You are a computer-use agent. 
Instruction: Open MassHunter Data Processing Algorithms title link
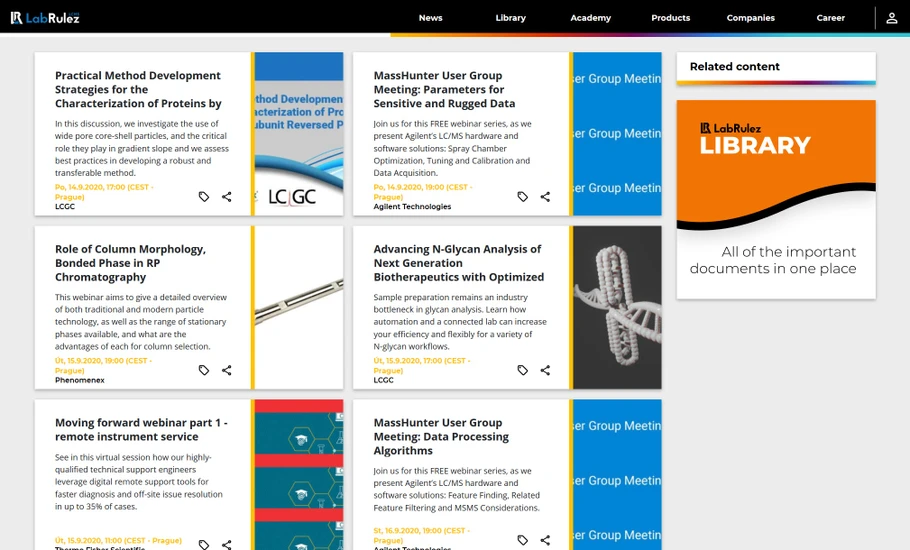tap(441, 436)
